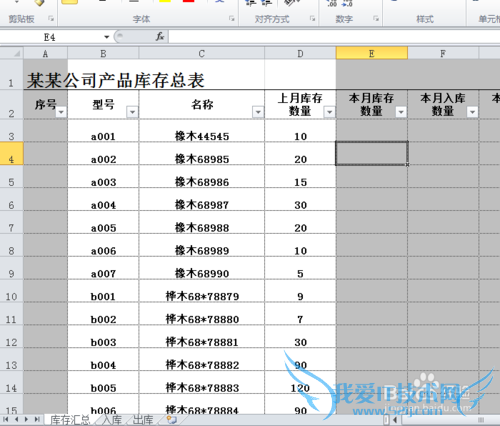Click the quantity cell showing 120
The width and height of the screenshot is (500, 426).
pos(300,383)
